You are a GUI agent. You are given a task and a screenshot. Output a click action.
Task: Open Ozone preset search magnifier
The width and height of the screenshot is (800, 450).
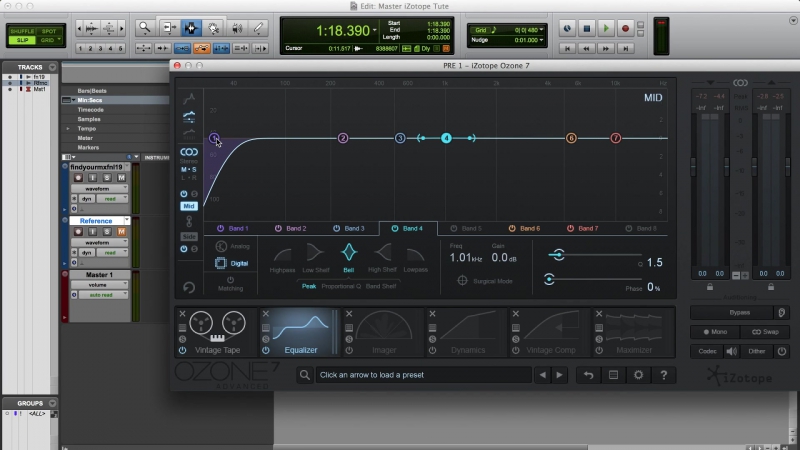click(x=305, y=375)
